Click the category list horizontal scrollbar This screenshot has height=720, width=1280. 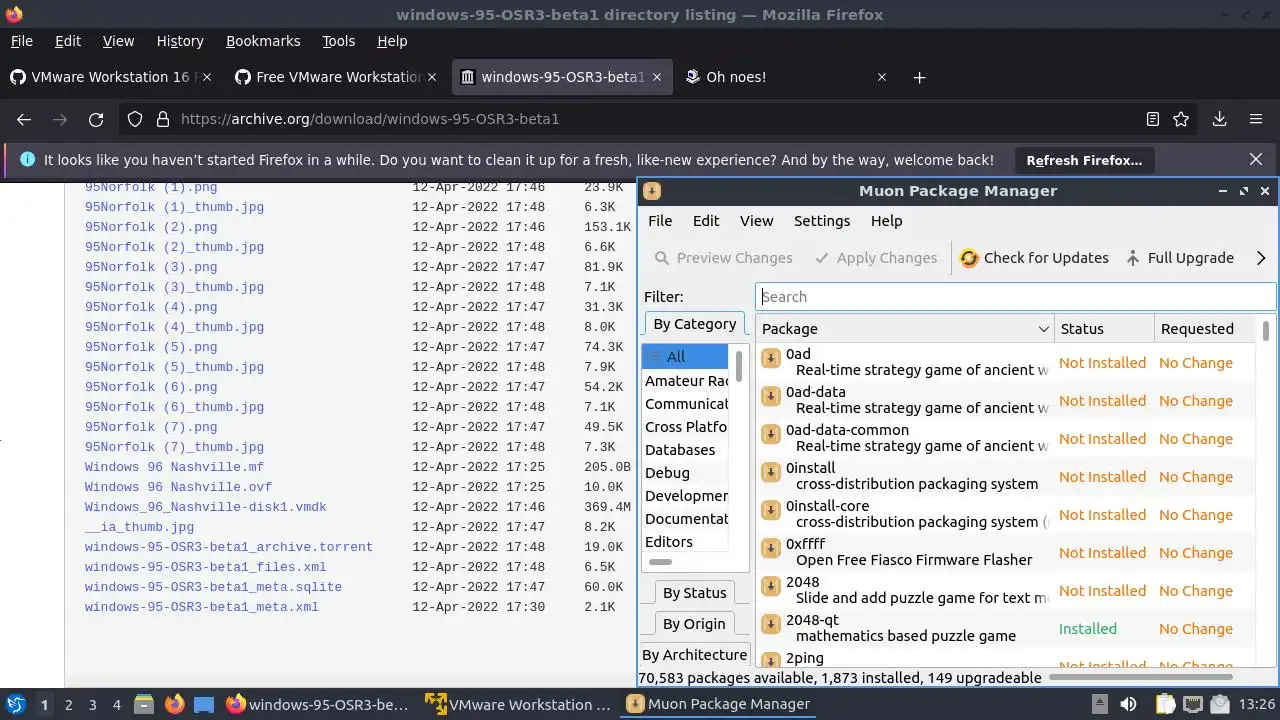[x=661, y=562]
